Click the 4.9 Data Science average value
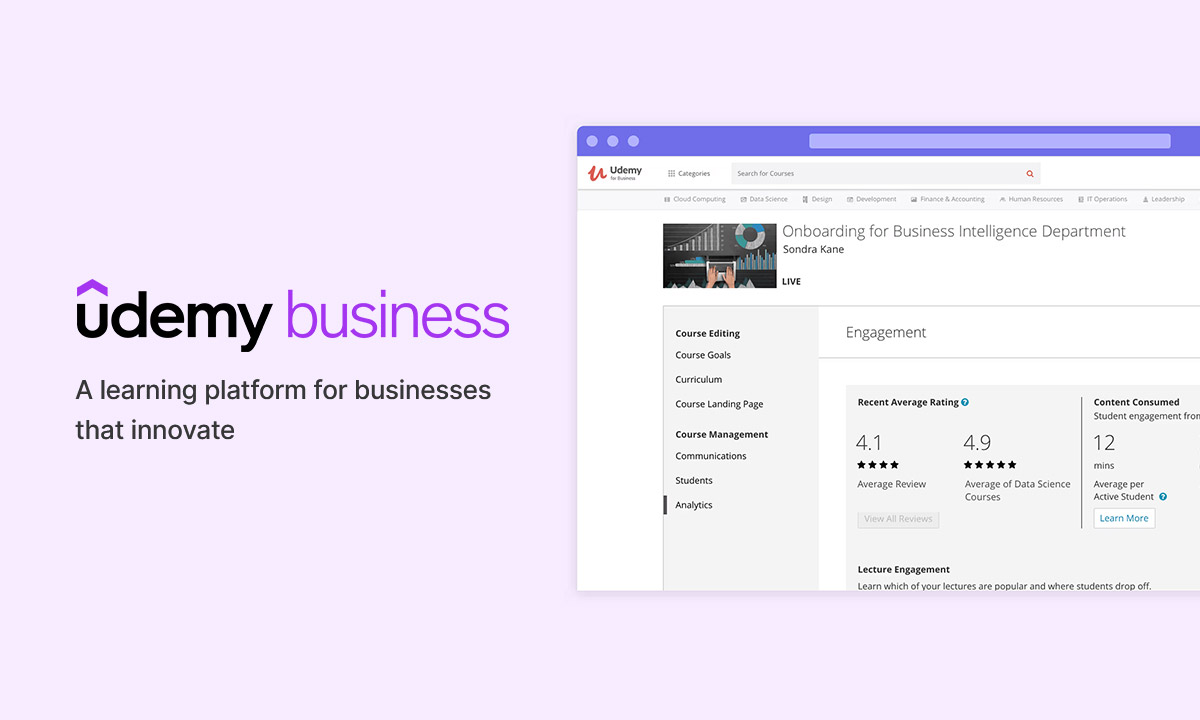Image resolution: width=1200 pixels, height=720 pixels. [x=977, y=442]
